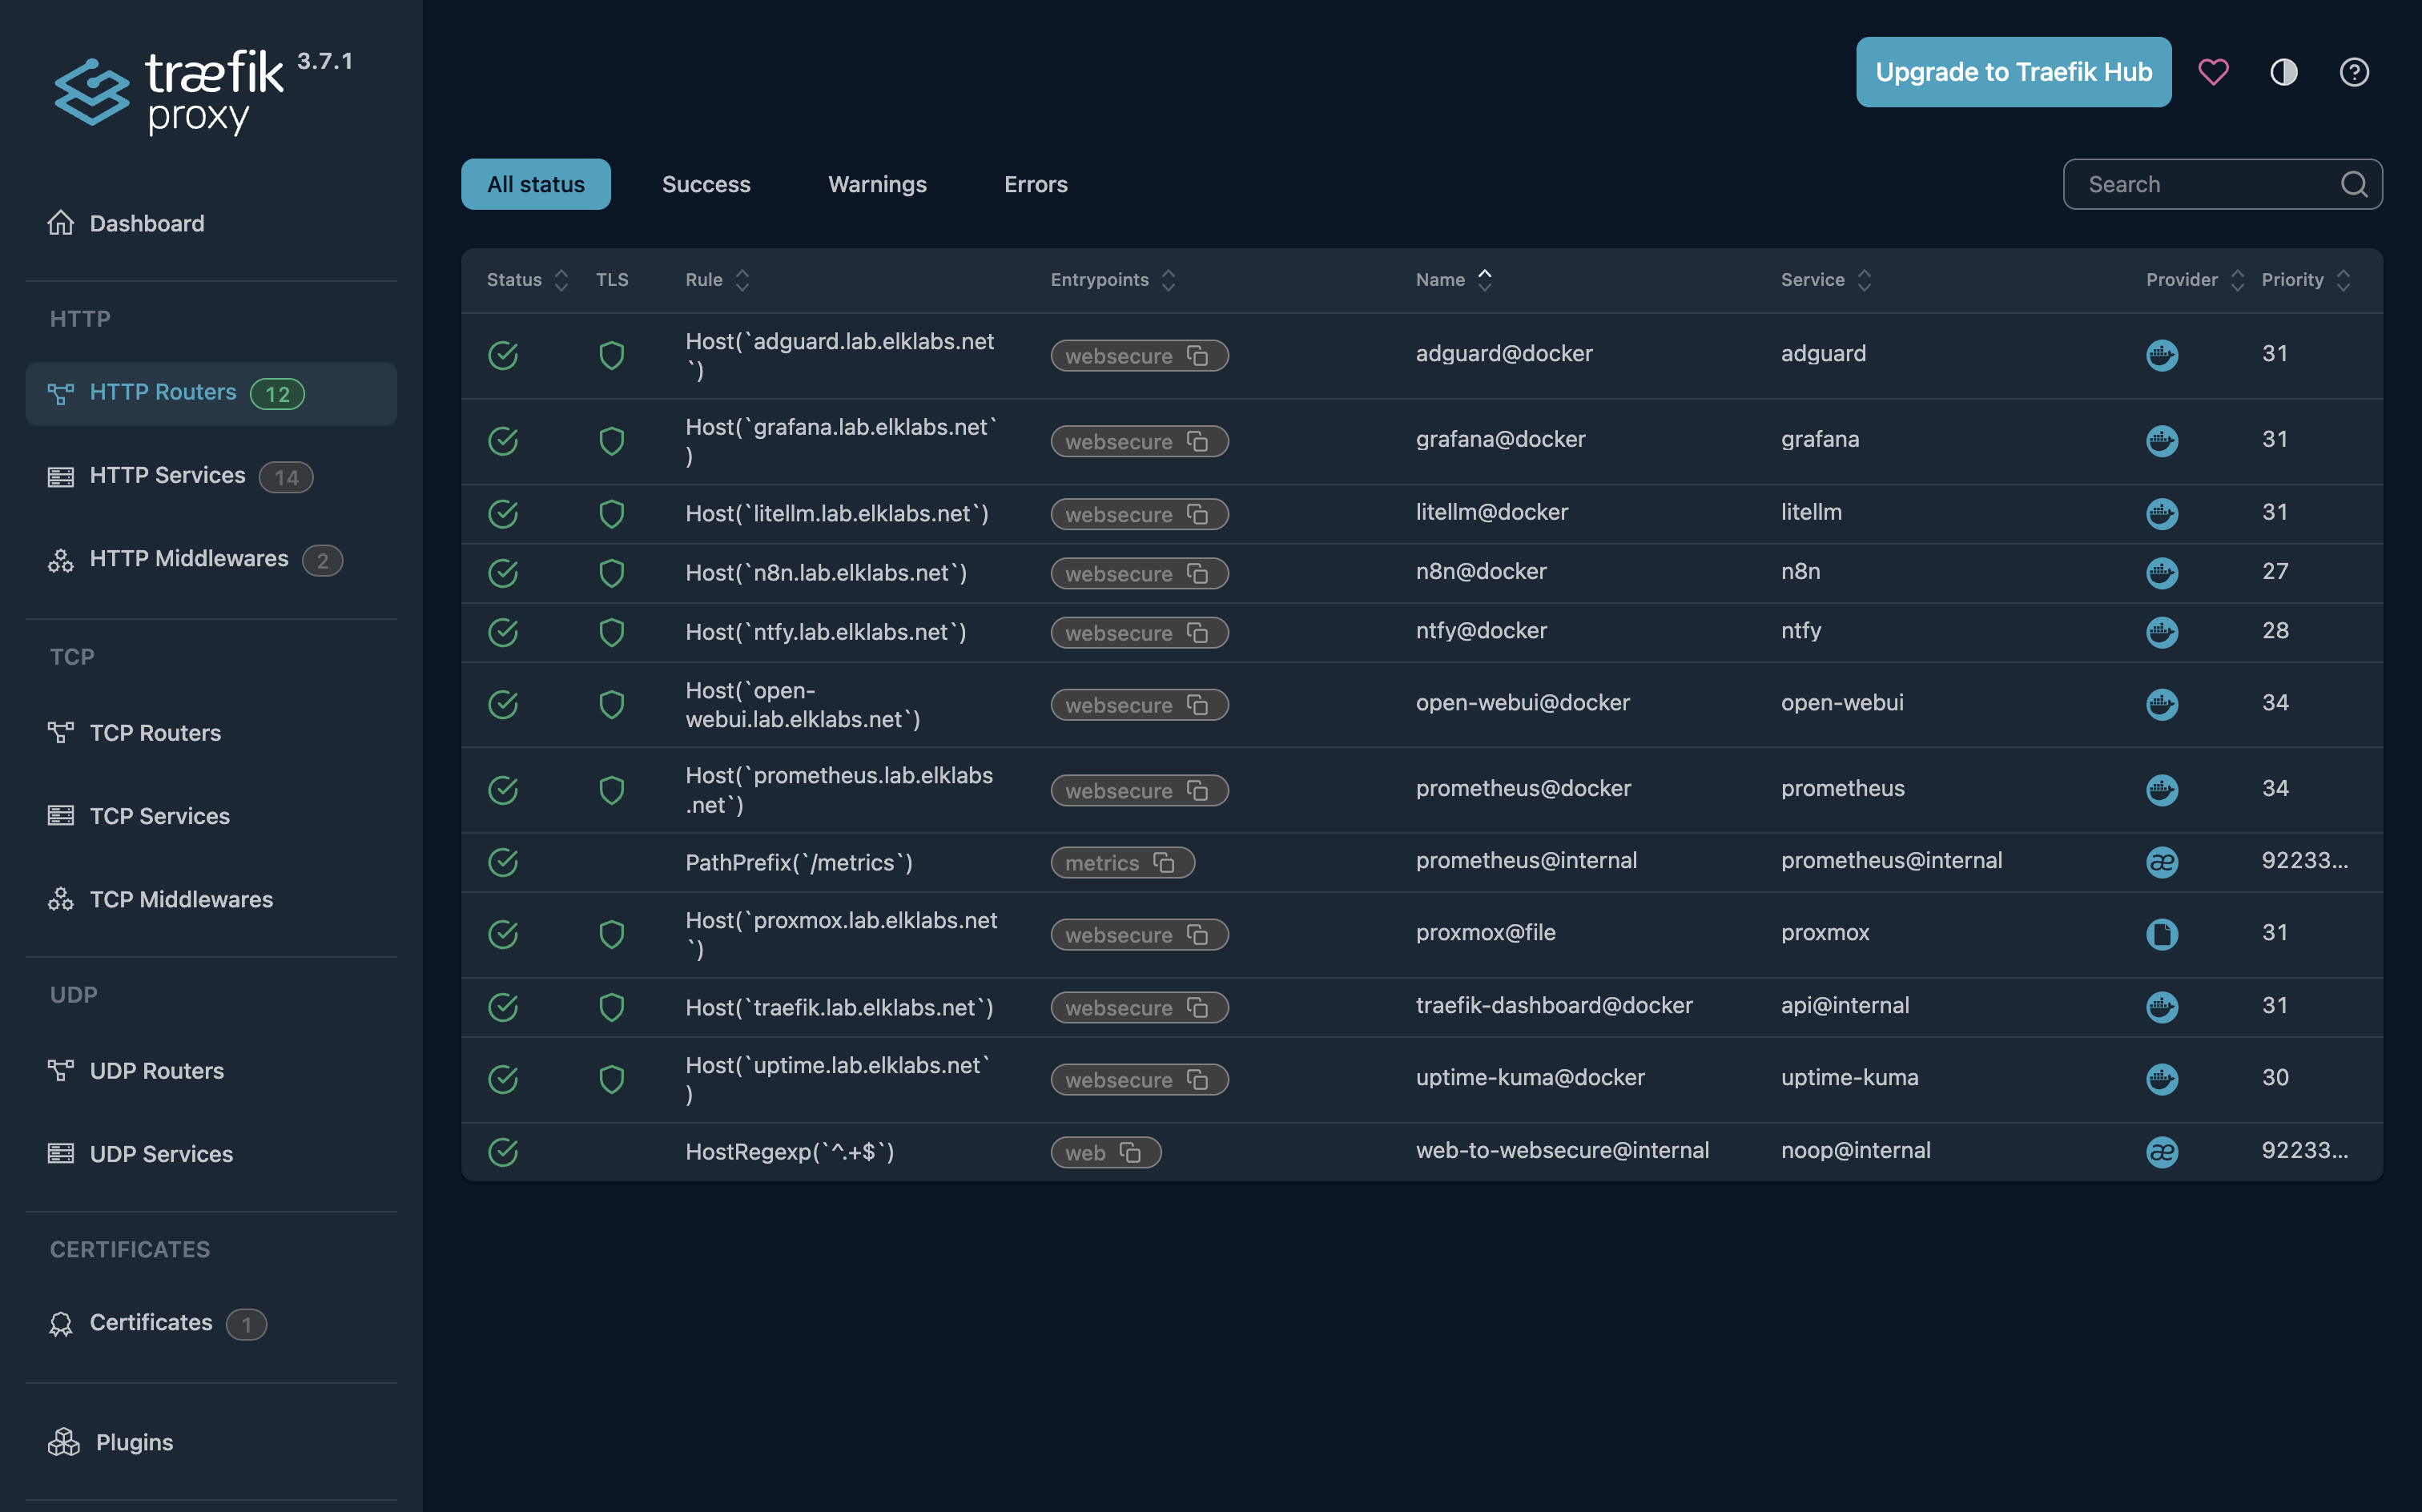Click priority 28 in ntfy row
This screenshot has width=2422, height=1512.
[2275, 631]
